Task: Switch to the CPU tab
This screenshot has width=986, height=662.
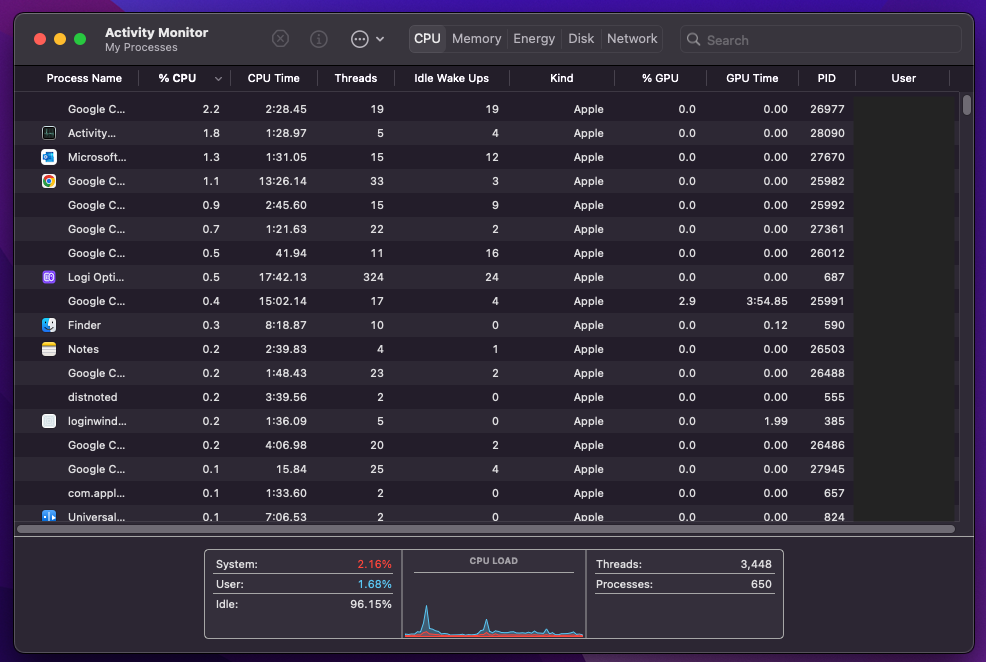Action: pyautogui.click(x=427, y=39)
